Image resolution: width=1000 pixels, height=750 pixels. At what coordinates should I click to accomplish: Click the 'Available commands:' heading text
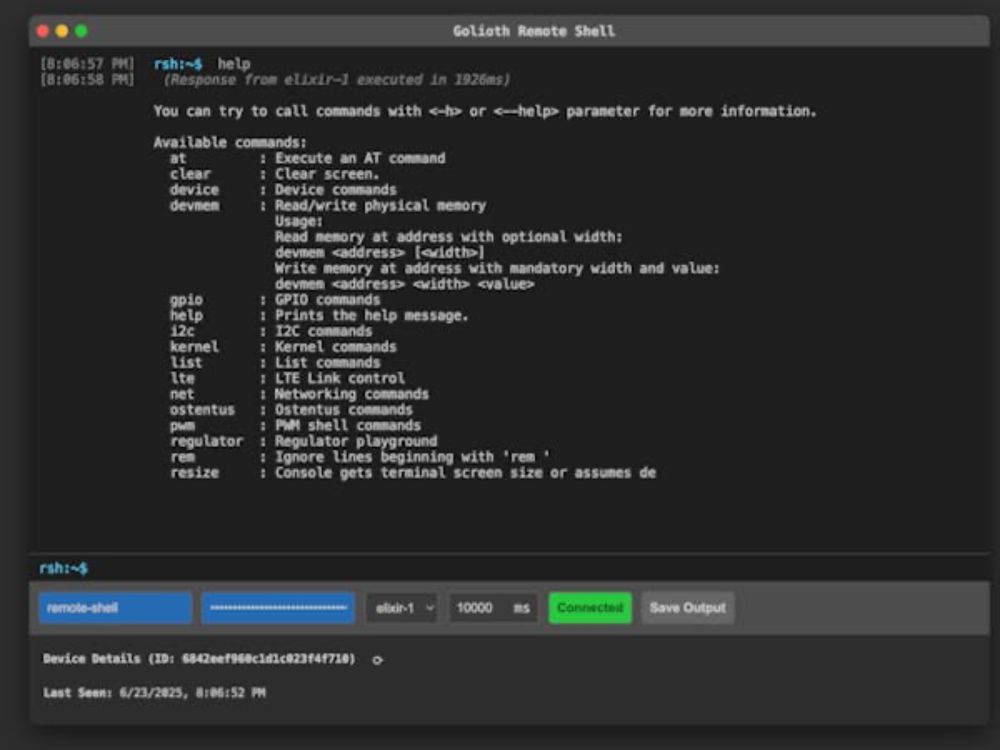230,142
